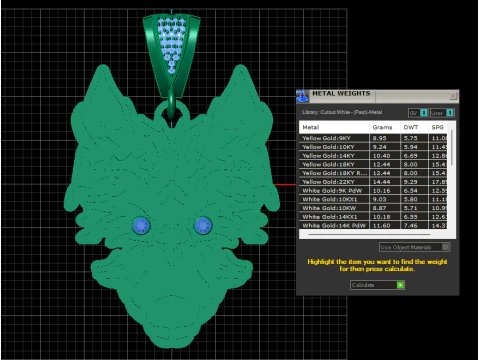The width and height of the screenshot is (480, 360).
Task: Click the 8.95 grams value
Action: coord(379,138)
